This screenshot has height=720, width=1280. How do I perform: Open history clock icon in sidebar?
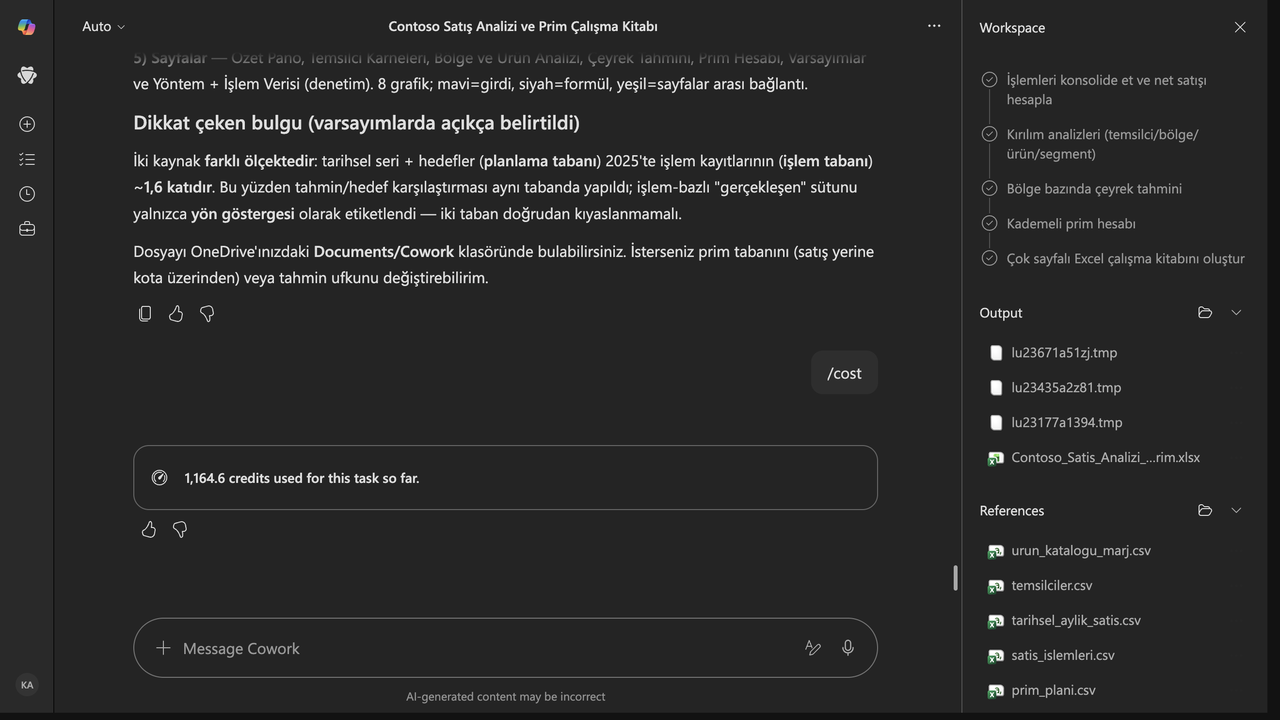point(27,194)
